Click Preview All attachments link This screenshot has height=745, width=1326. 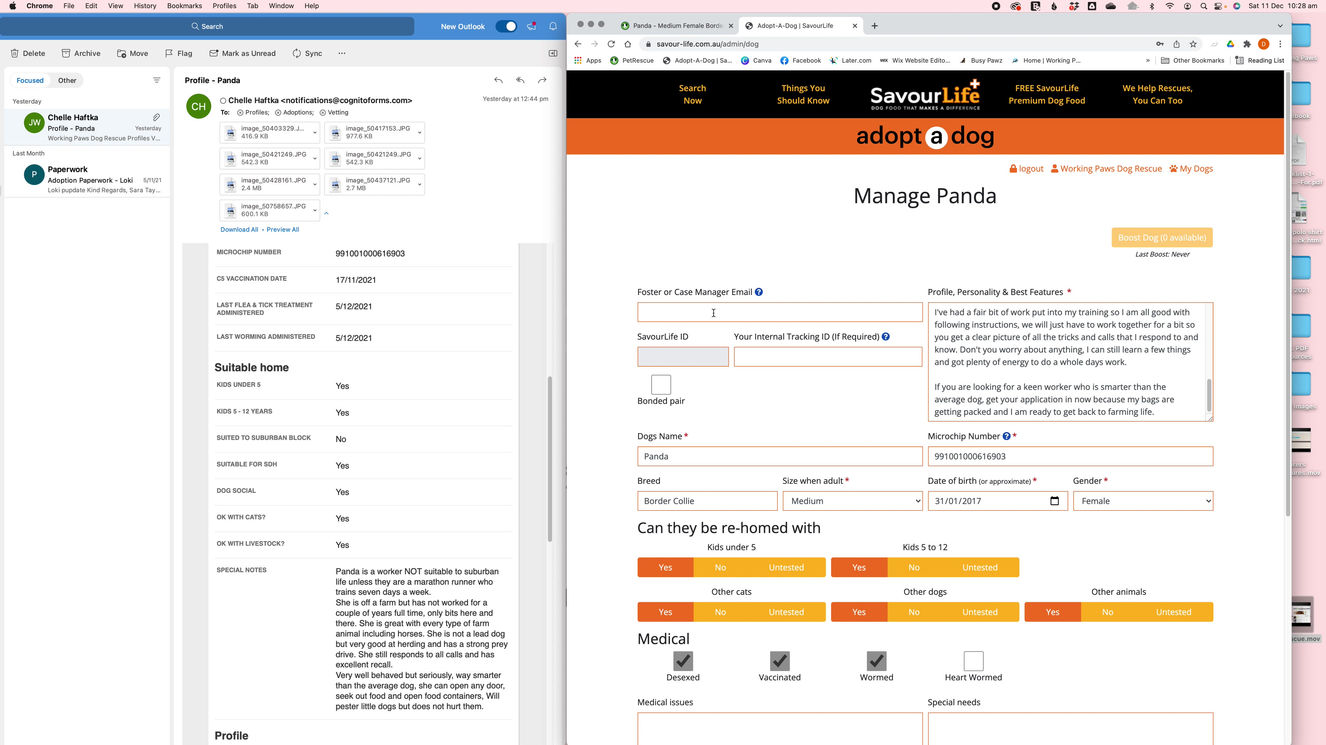point(283,229)
